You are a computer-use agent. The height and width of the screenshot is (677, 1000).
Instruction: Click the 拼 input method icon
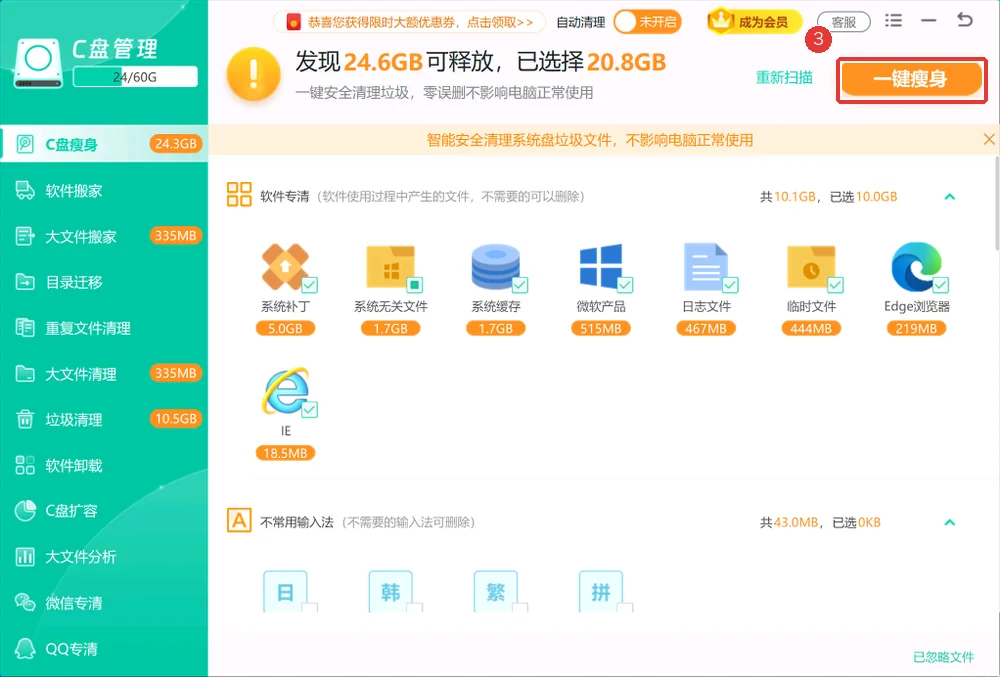(601, 592)
